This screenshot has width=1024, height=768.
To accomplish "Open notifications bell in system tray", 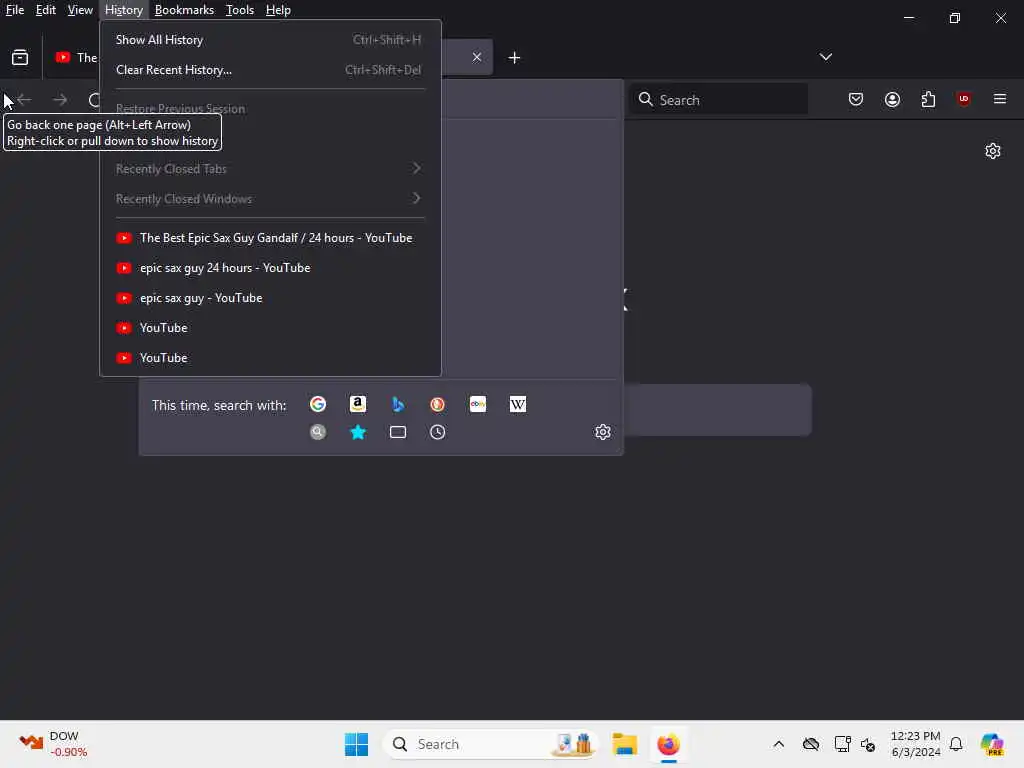I will pyautogui.click(x=956, y=744).
